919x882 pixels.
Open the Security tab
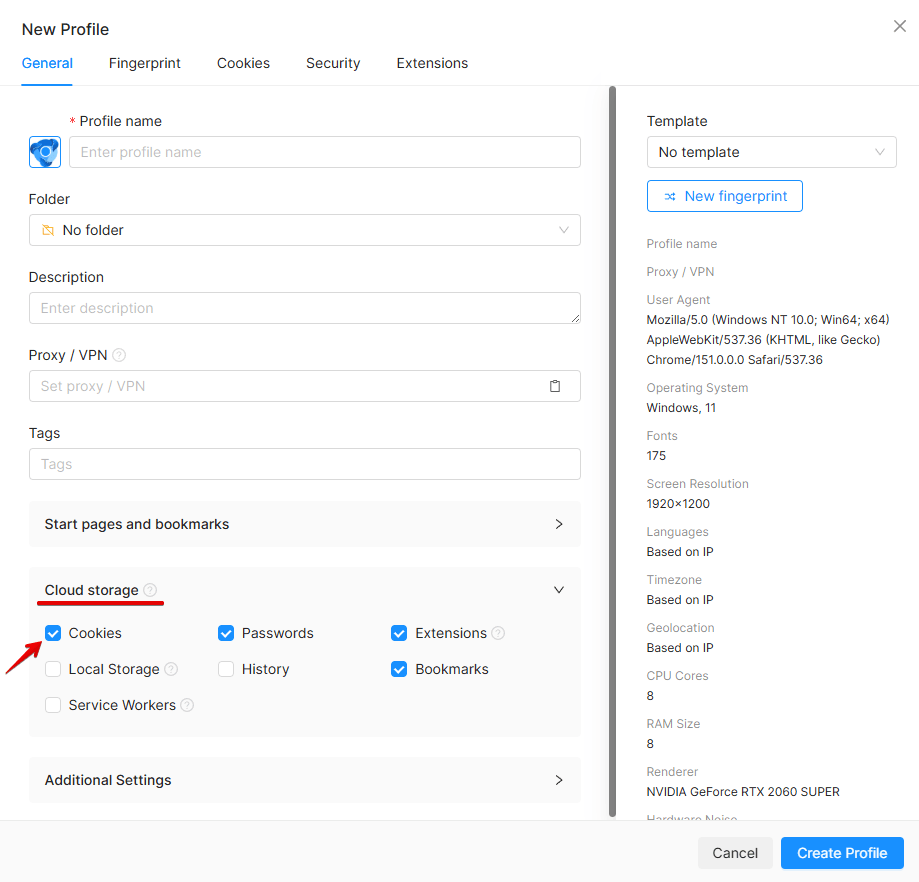pos(333,63)
